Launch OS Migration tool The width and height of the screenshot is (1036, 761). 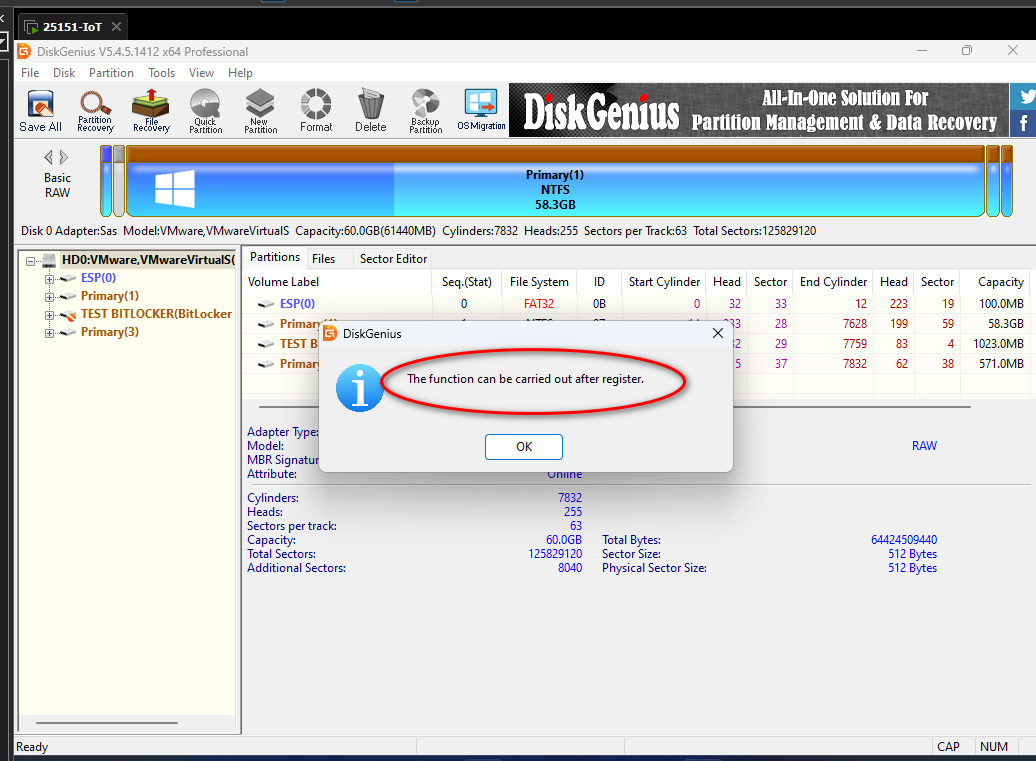pyautogui.click(x=481, y=111)
